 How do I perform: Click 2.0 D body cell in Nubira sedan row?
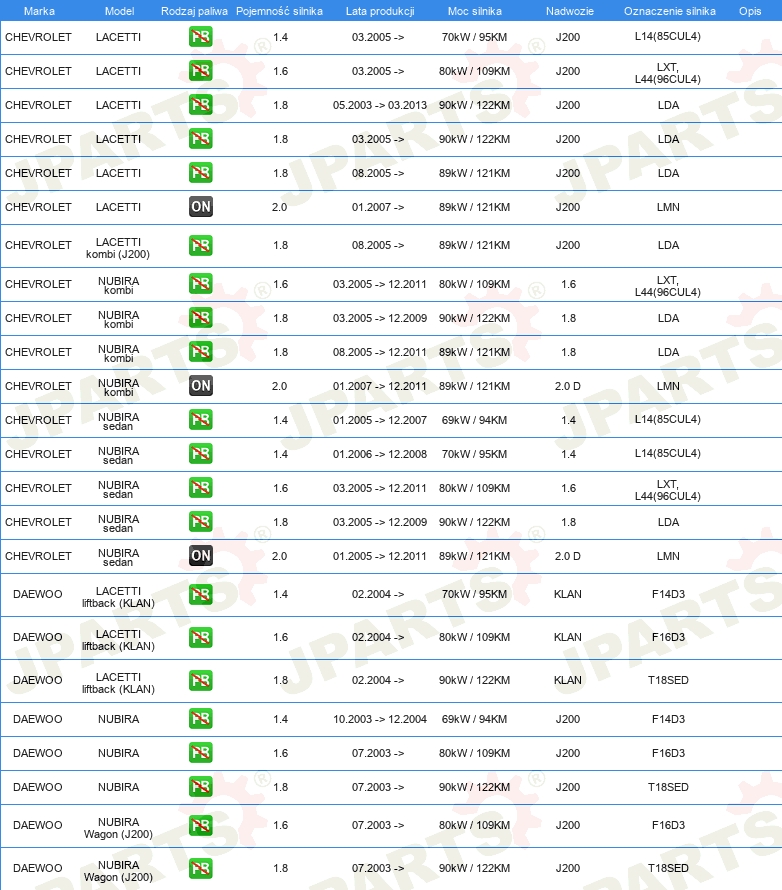(x=567, y=556)
